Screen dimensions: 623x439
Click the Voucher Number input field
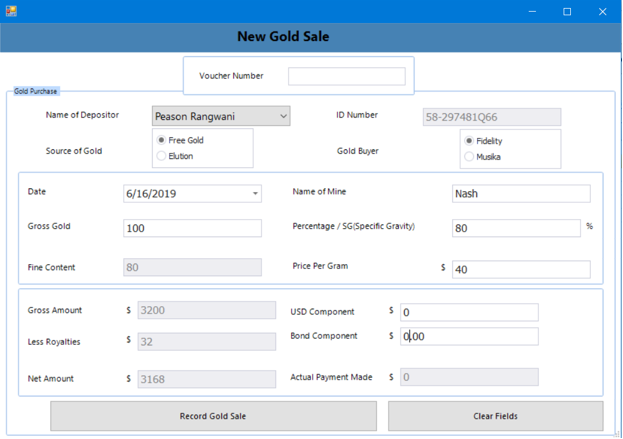click(346, 76)
